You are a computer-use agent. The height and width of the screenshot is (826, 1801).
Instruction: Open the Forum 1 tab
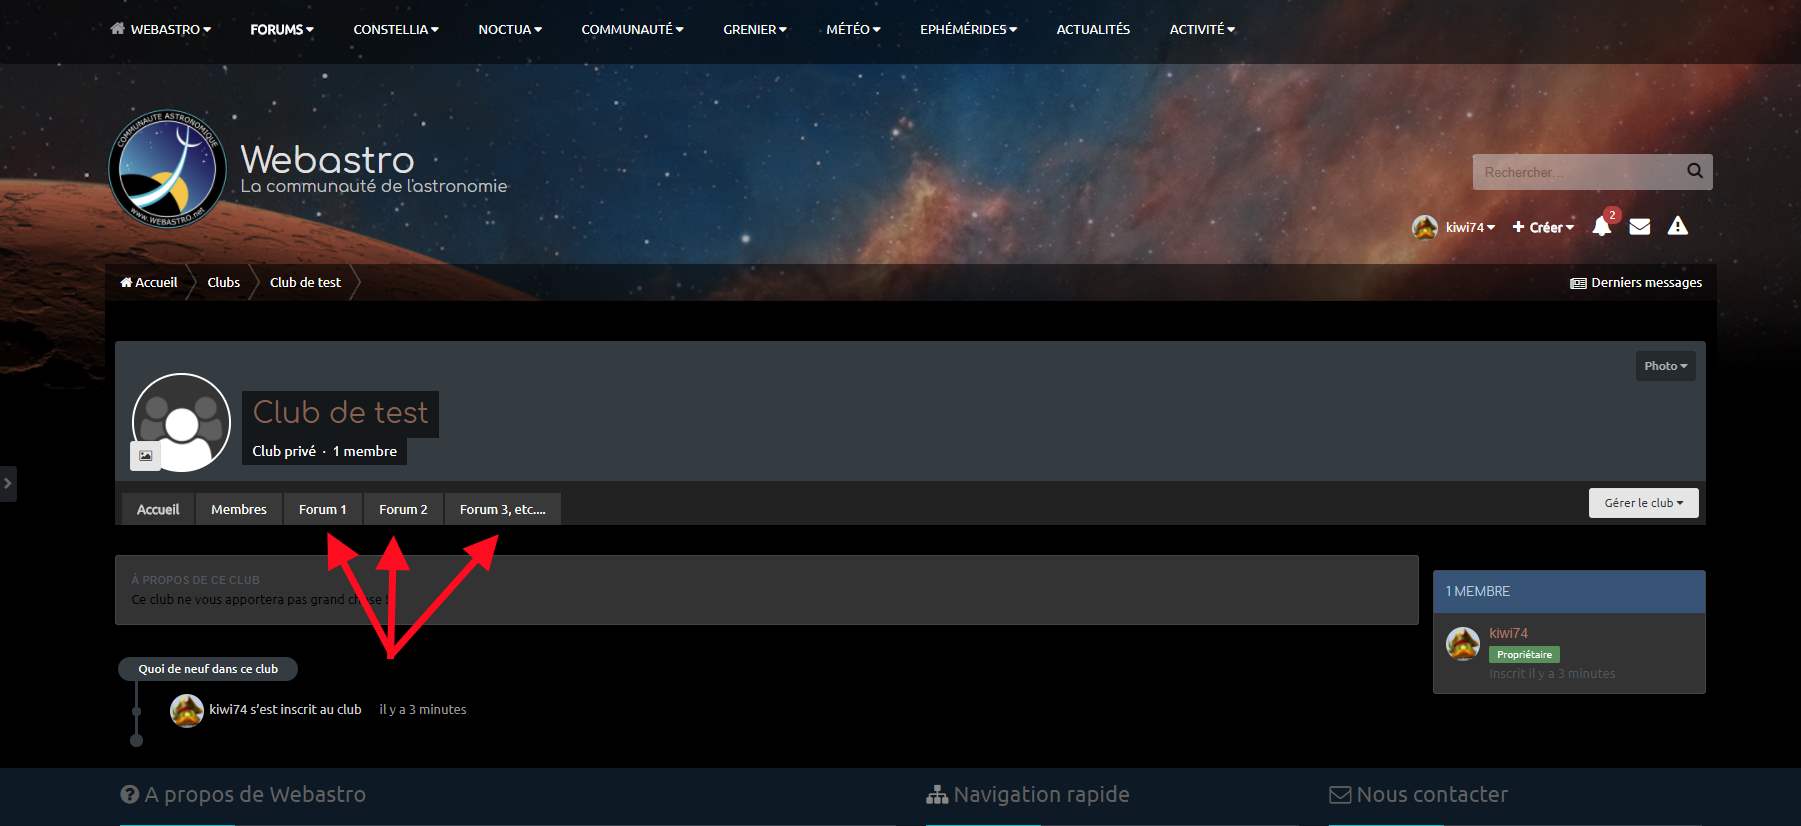click(323, 509)
